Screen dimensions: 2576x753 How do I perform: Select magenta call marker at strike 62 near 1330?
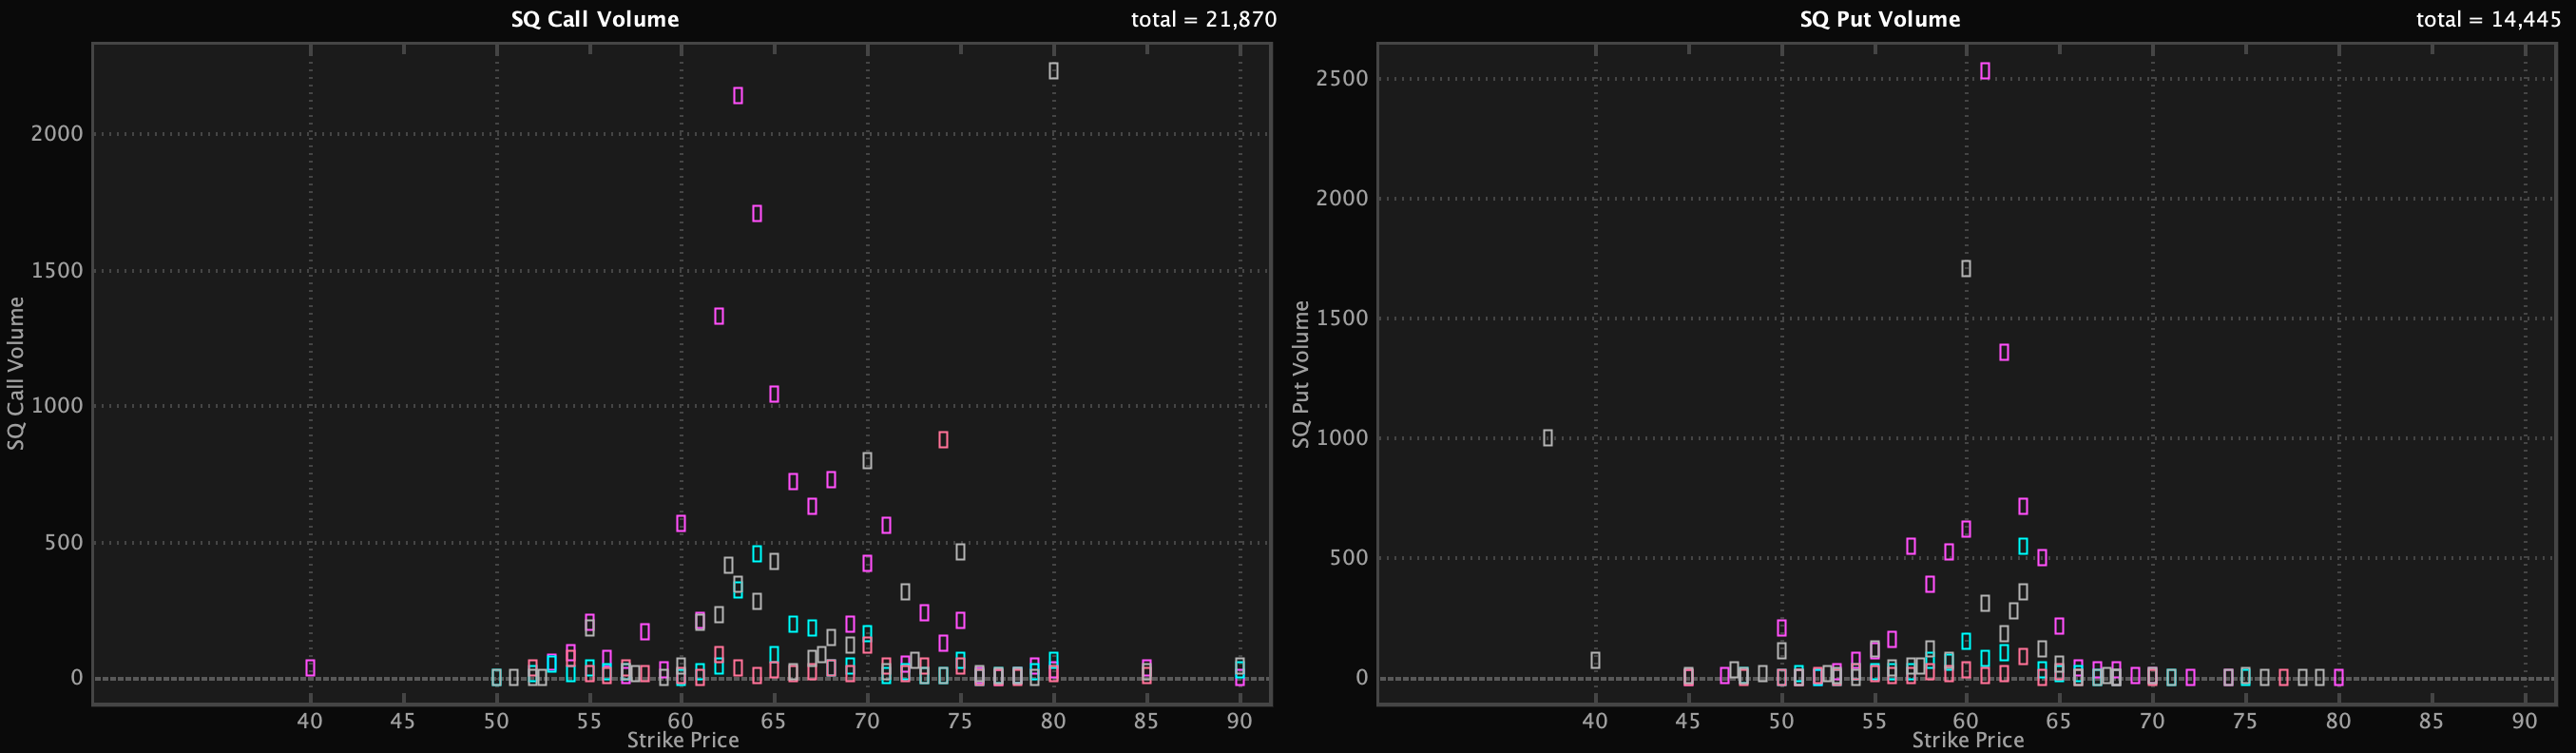719,316
